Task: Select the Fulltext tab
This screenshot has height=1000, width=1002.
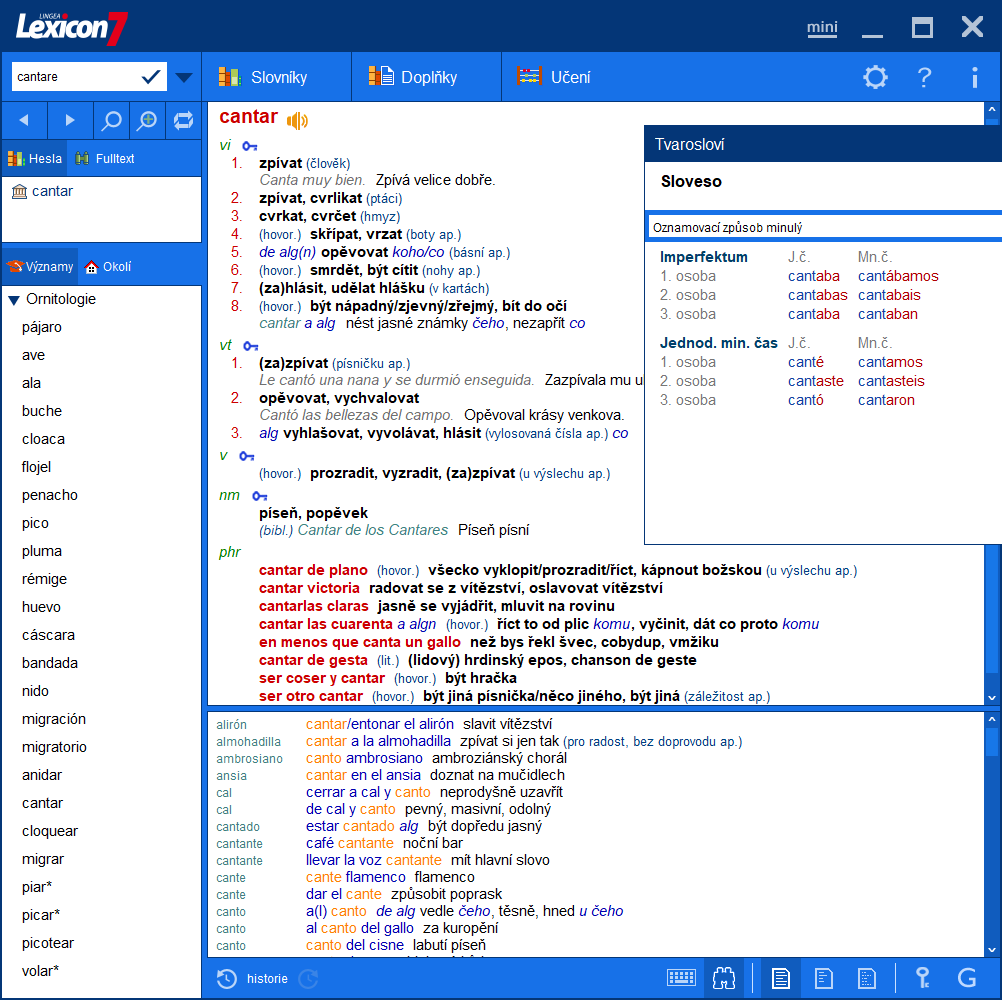Action: (x=105, y=158)
